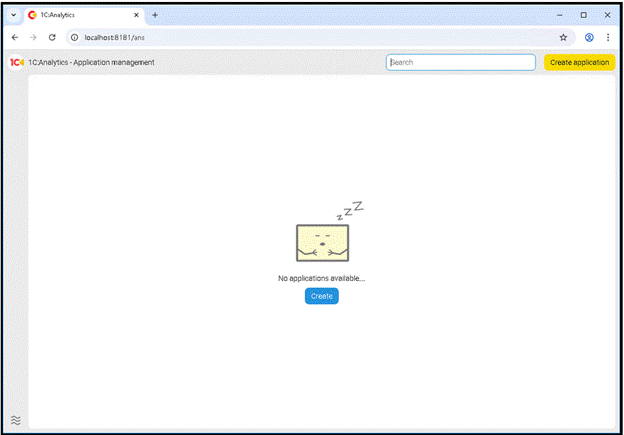624x435 pixels.
Task: Click the 1C logo icon in header
Action: click(x=16, y=62)
